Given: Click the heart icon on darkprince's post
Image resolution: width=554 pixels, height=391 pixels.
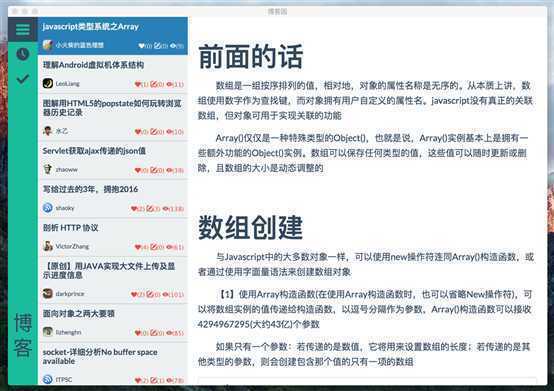Looking at the screenshot, I should pos(134,294).
